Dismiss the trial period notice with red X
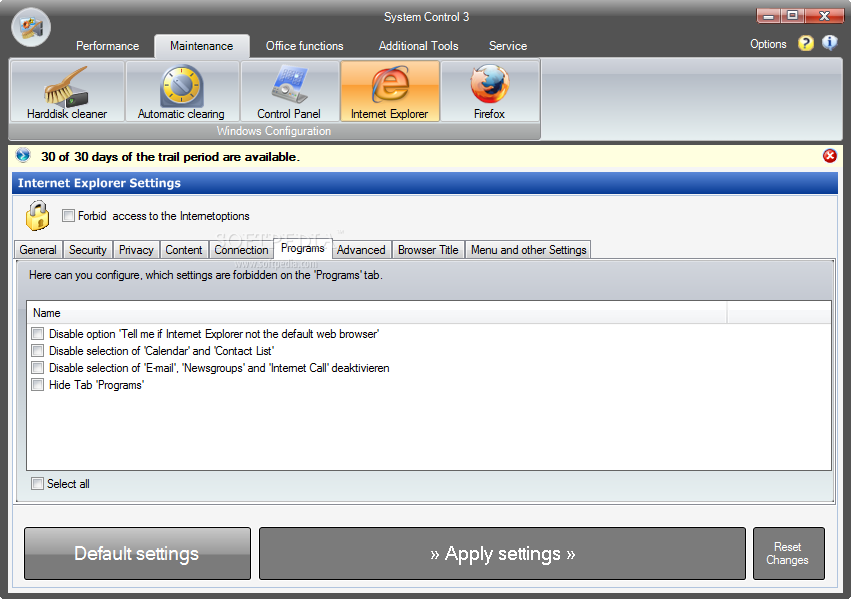851x599 pixels. 829,156
